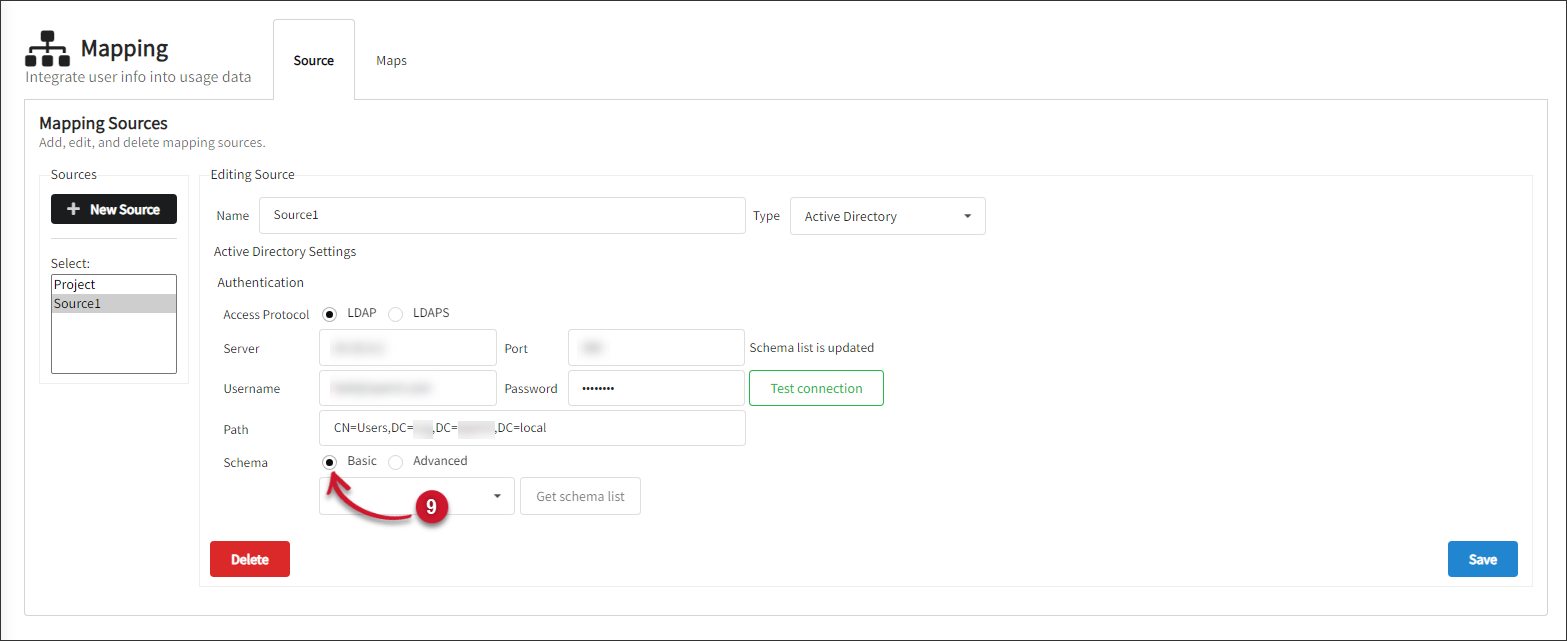Save the edited source
1567x641 pixels.
point(1482,559)
